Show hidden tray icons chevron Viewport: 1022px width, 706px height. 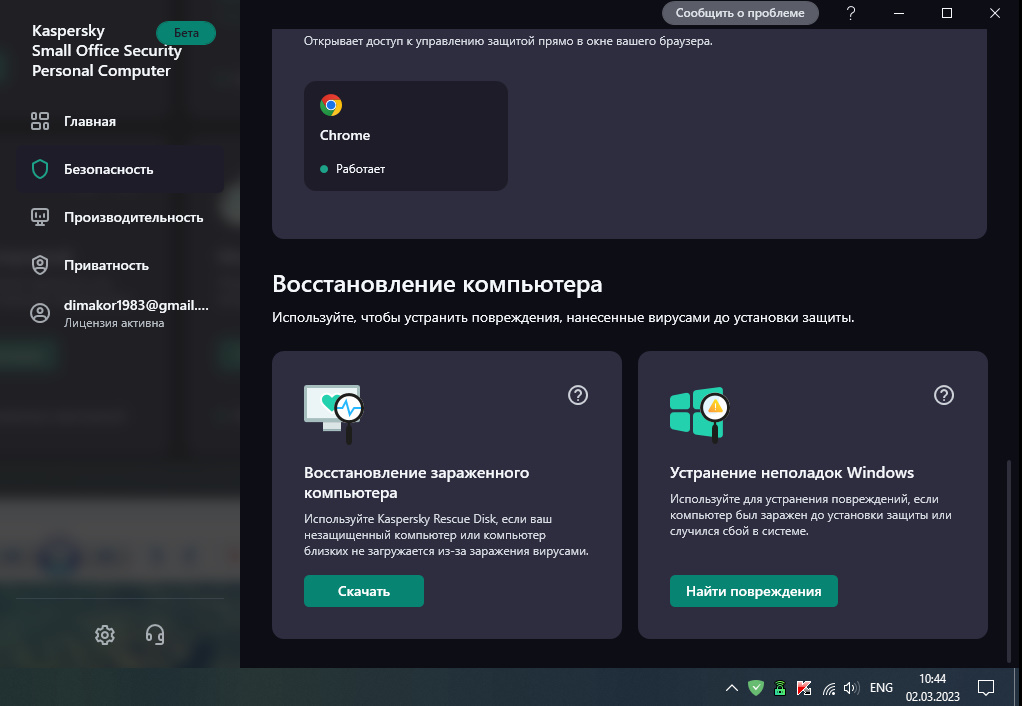pos(731,688)
